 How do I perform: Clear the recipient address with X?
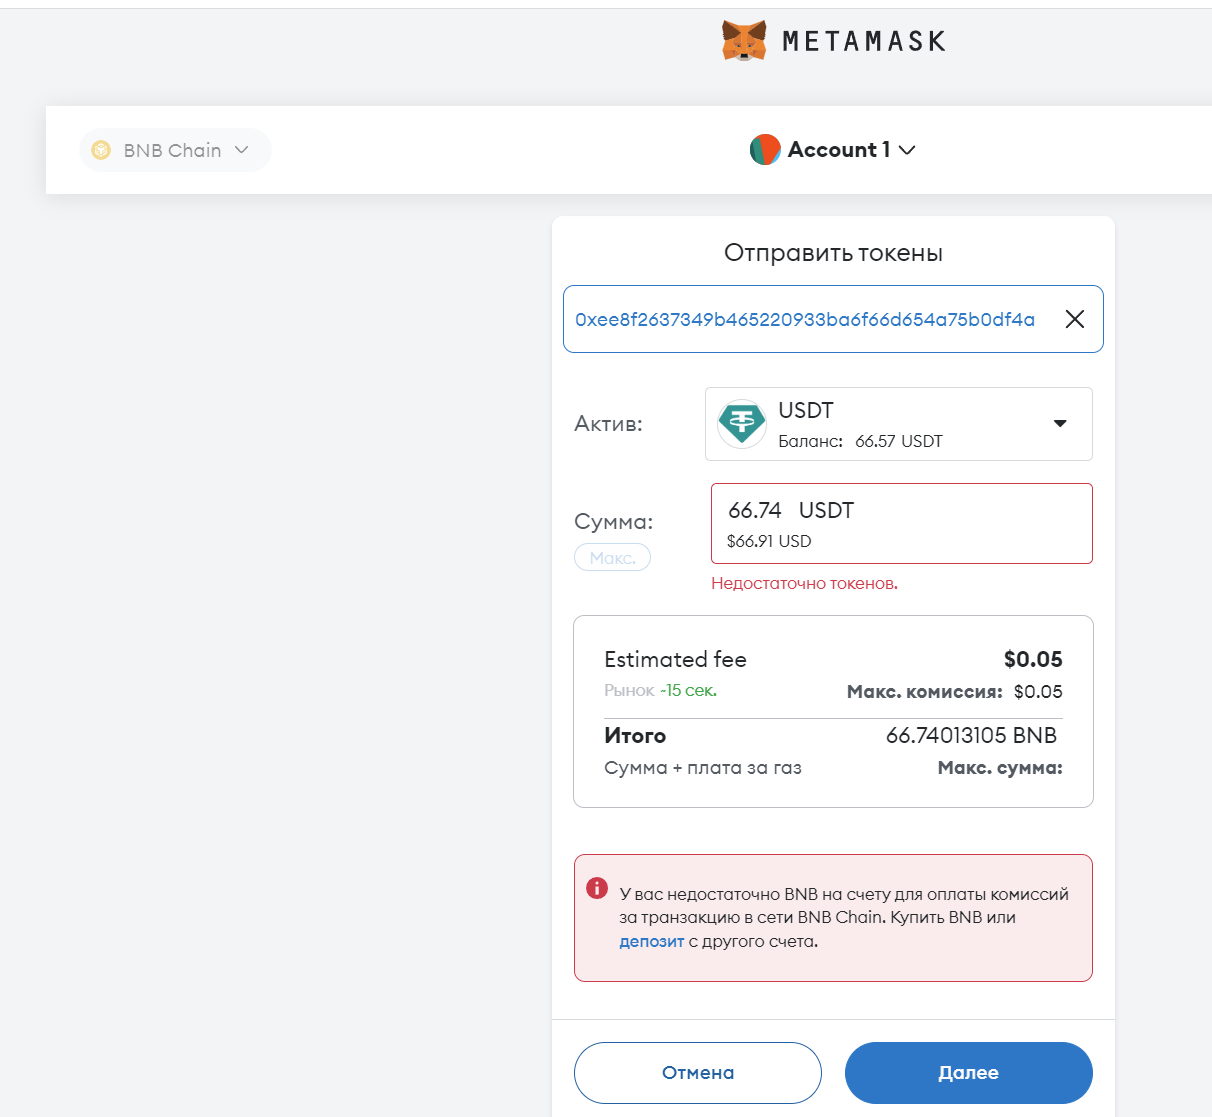(x=1075, y=319)
